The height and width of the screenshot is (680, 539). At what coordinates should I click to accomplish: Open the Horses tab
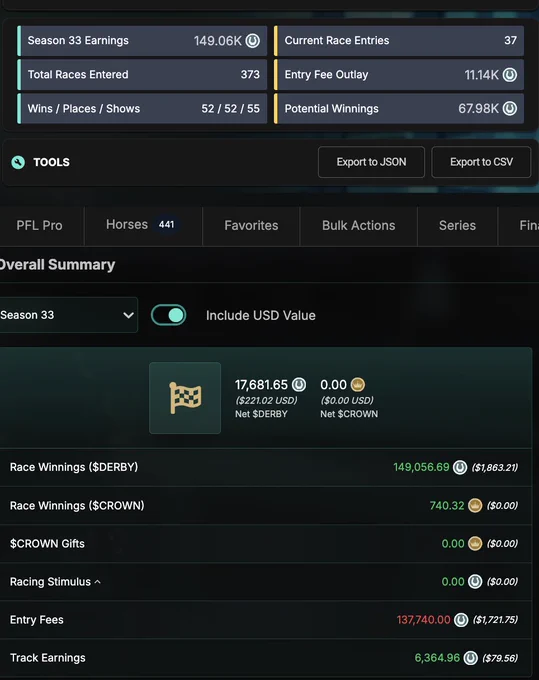tap(143, 226)
